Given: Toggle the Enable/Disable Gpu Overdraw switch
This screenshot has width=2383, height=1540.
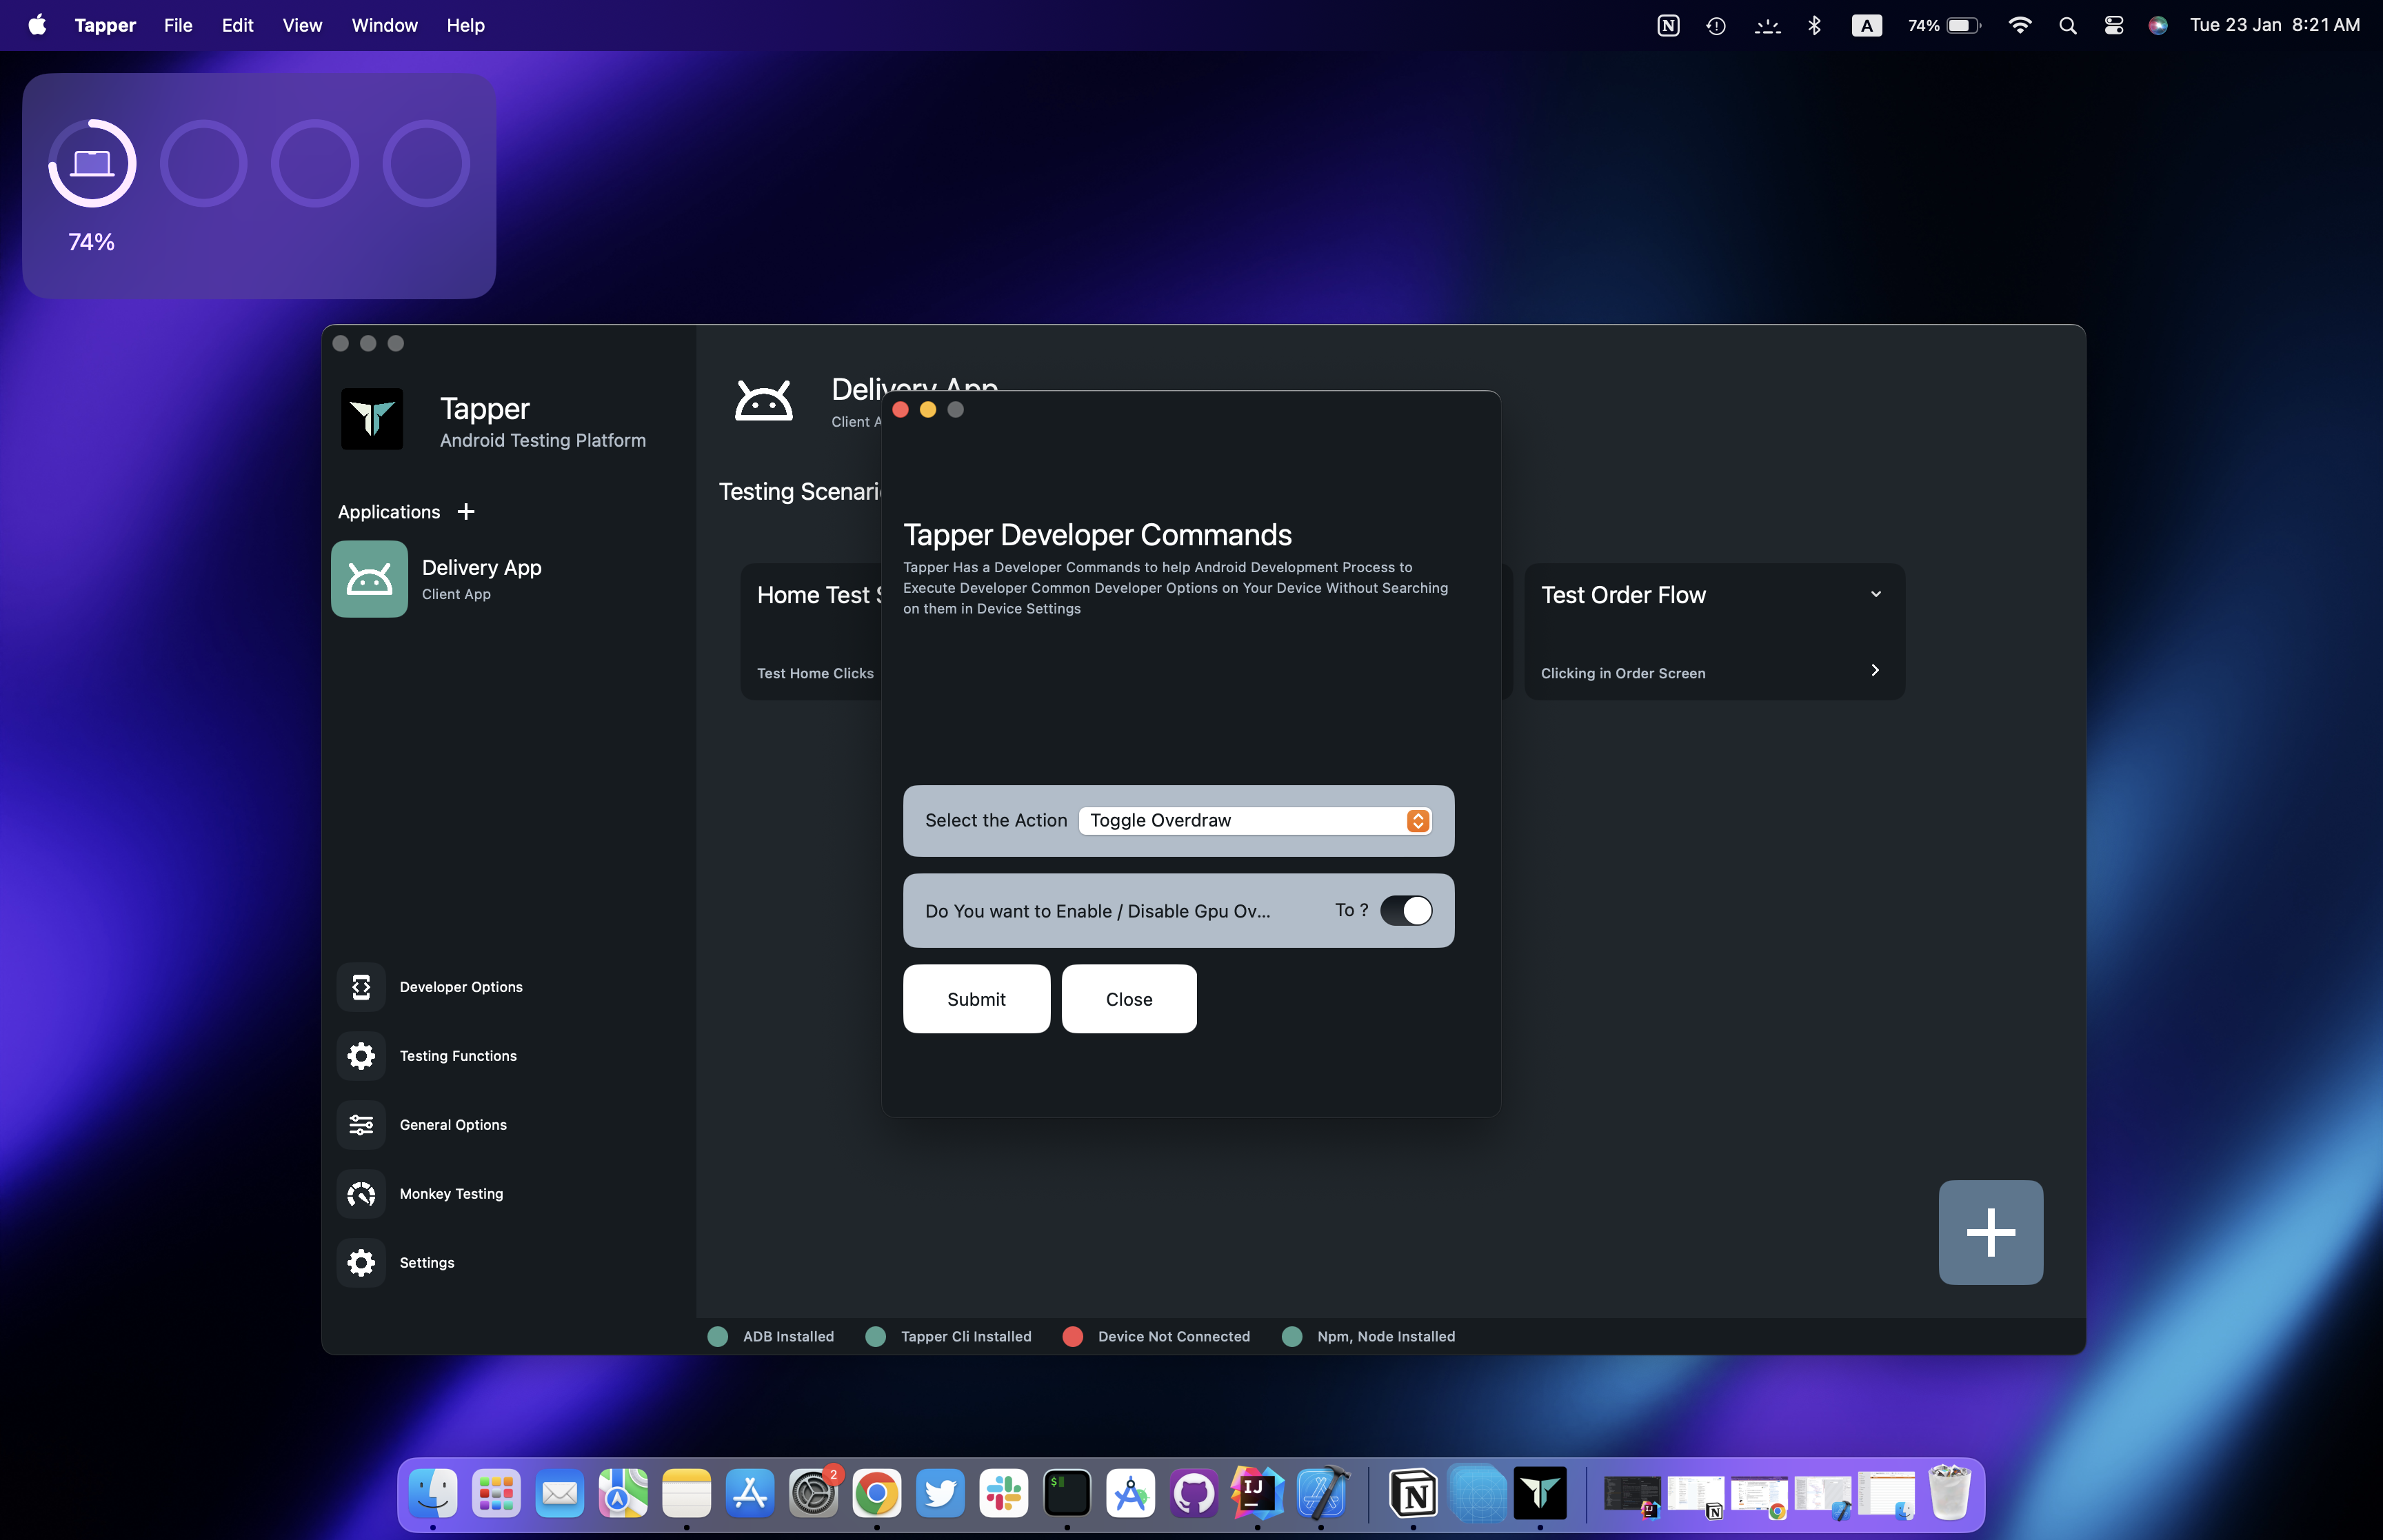Looking at the screenshot, I should [1406, 910].
